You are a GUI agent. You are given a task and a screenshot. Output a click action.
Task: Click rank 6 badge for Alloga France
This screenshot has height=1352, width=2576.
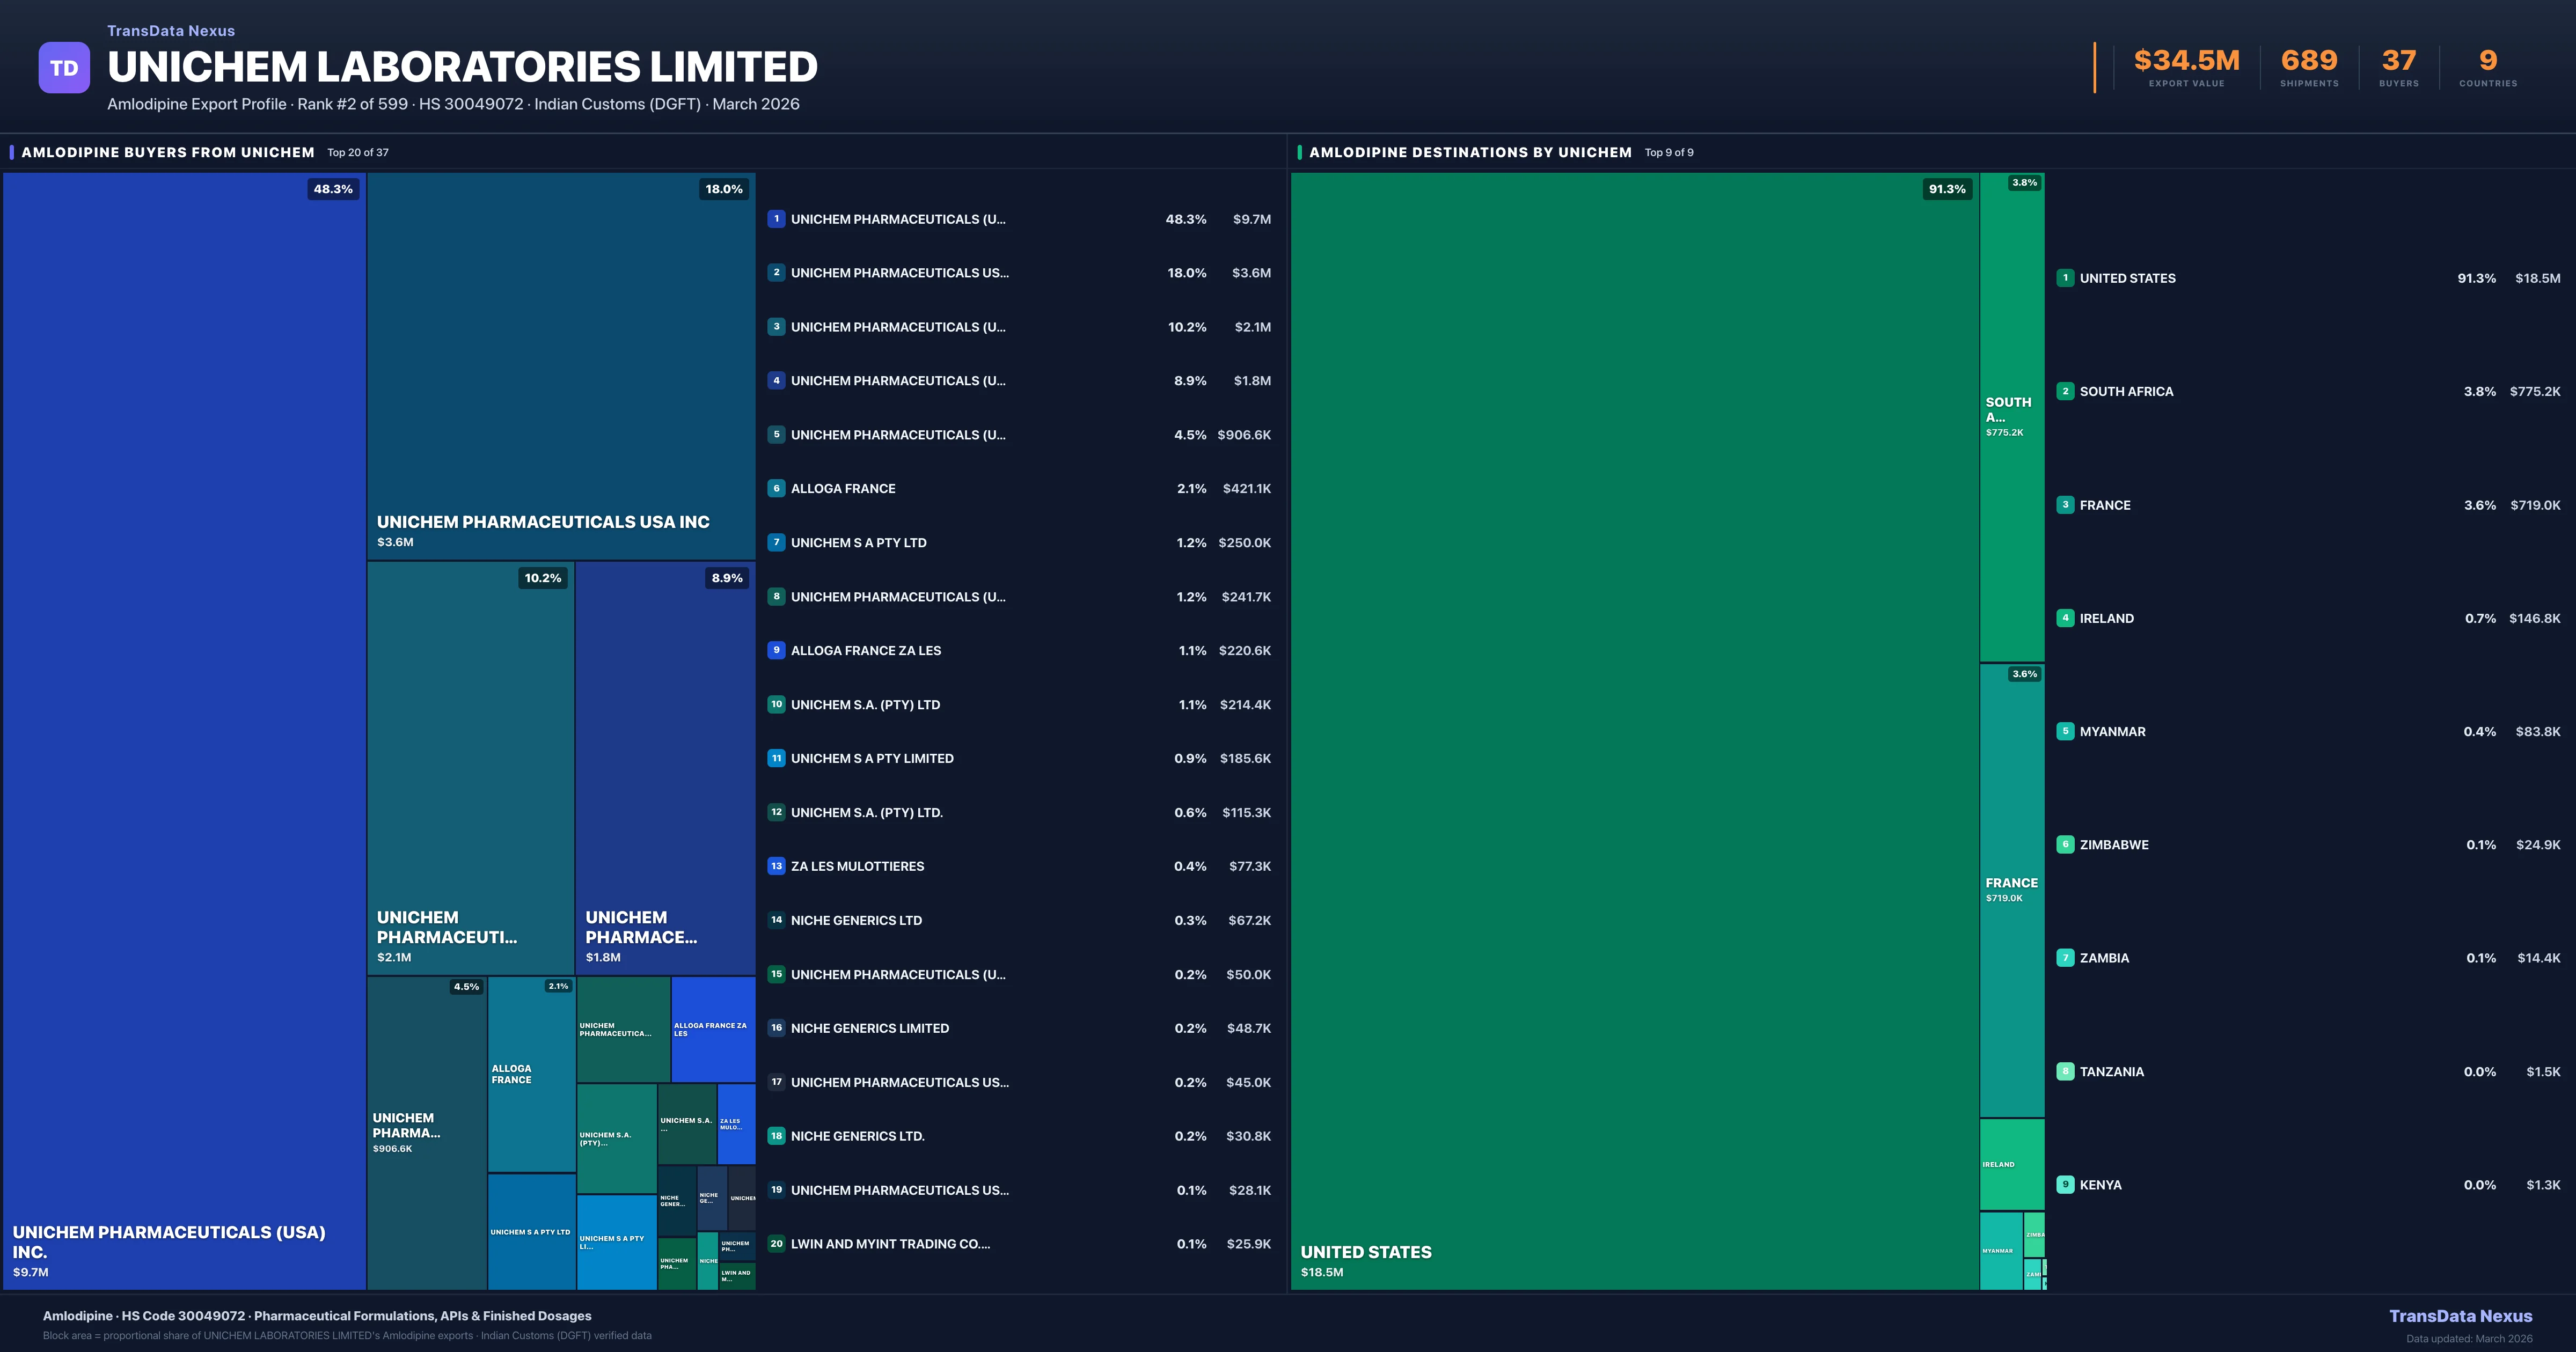(x=776, y=488)
